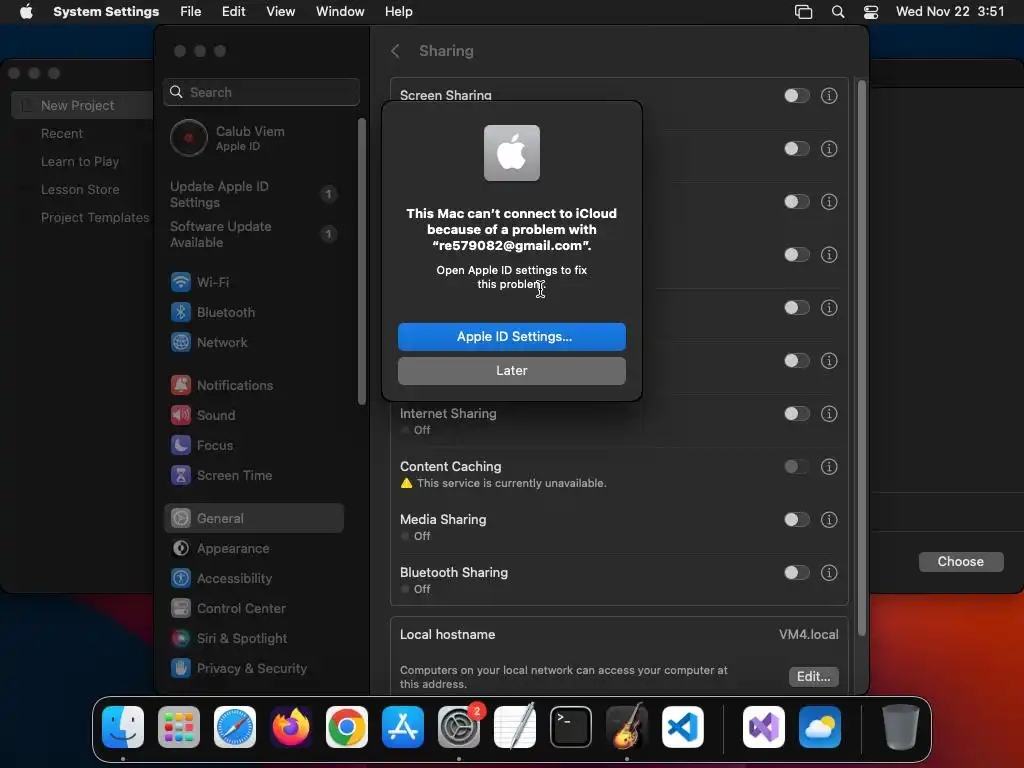The image size is (1024, 768).
Task: Open GarageBand from the Dock
Action: point(627,727)
